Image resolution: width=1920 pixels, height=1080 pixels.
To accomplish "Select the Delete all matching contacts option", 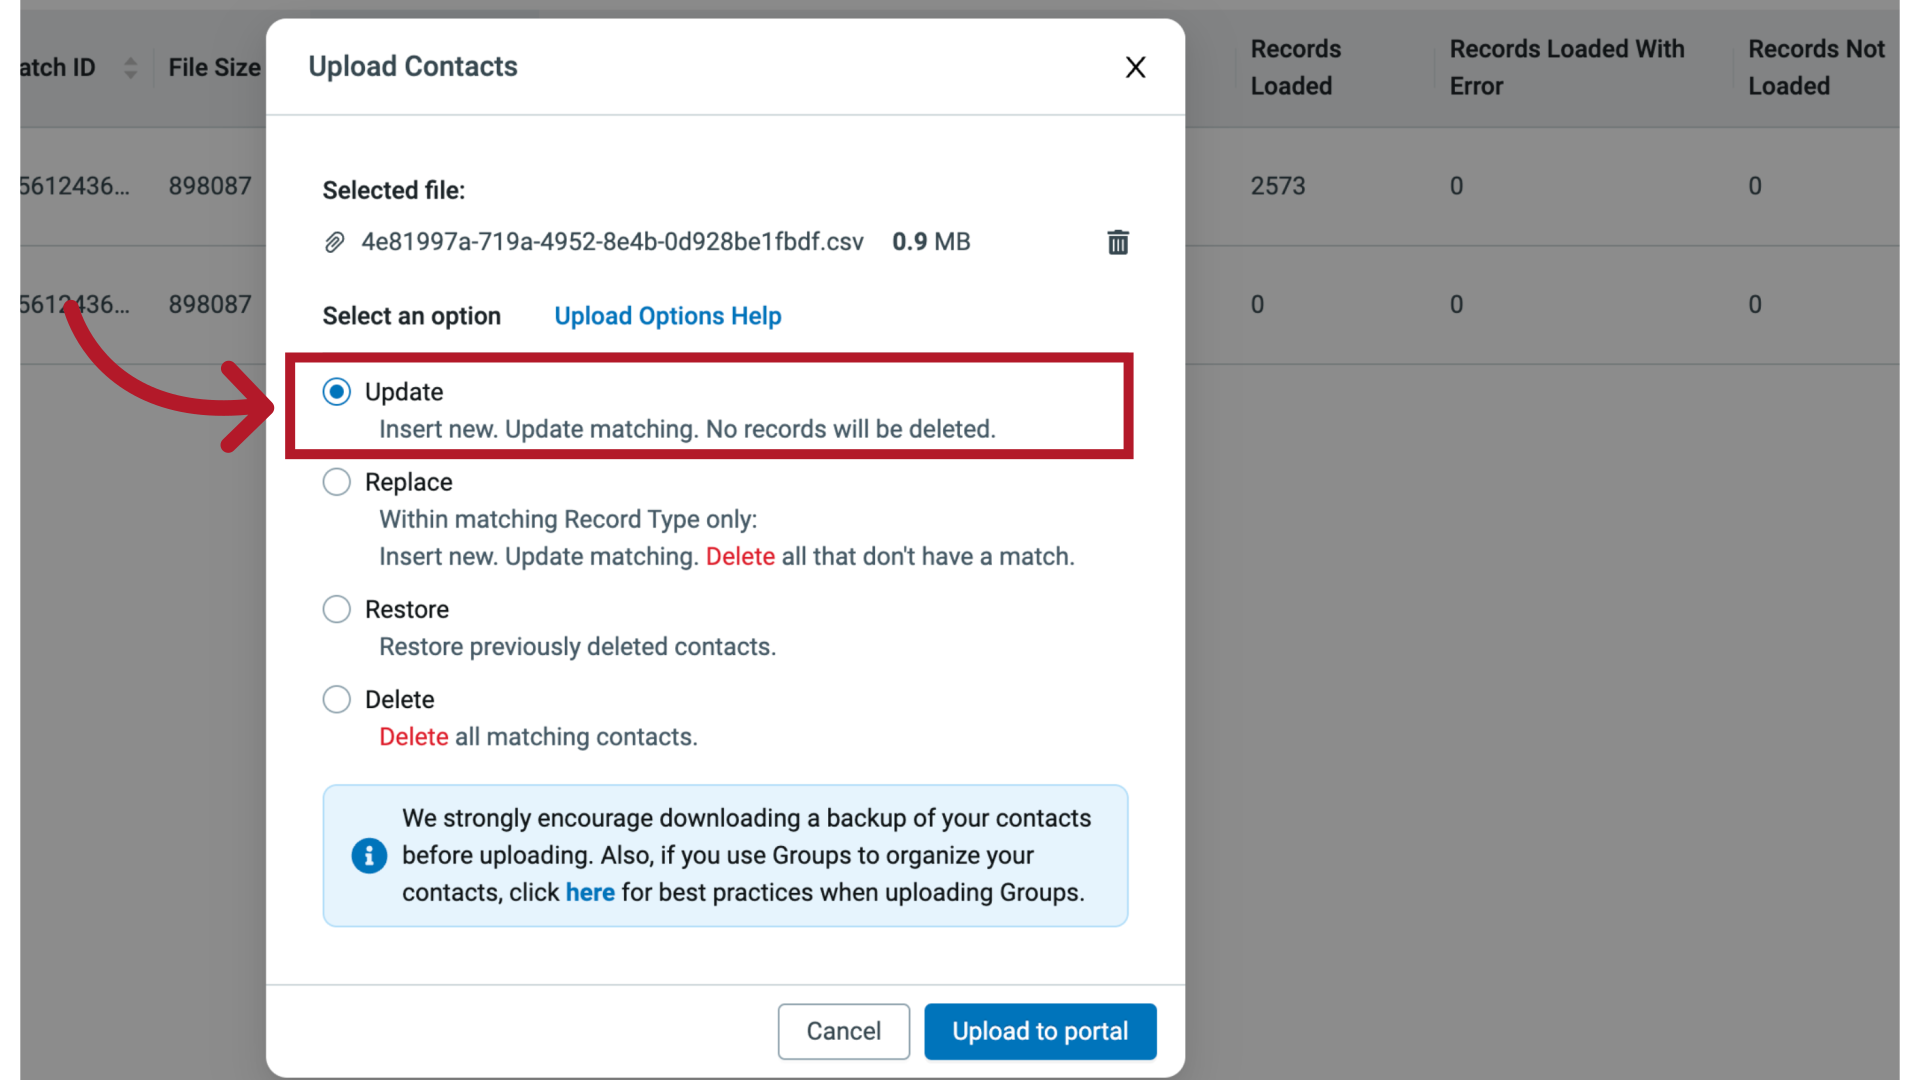I will (337, 699).
